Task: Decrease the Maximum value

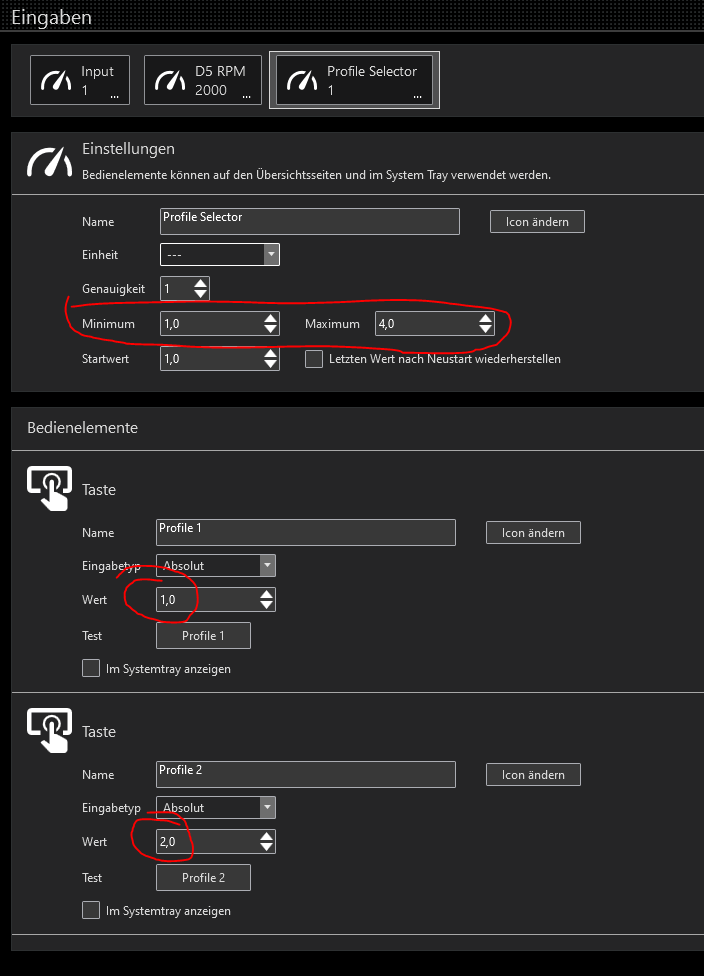Action: 486,329
